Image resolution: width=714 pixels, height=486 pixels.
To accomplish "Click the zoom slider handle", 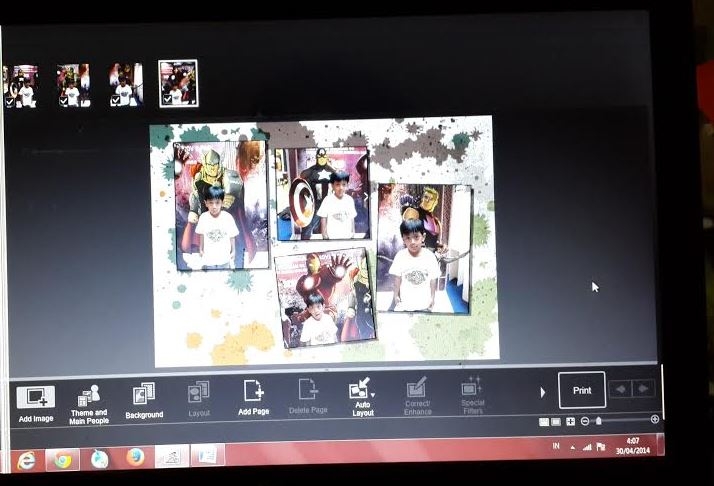I will (x=599, y=421).
